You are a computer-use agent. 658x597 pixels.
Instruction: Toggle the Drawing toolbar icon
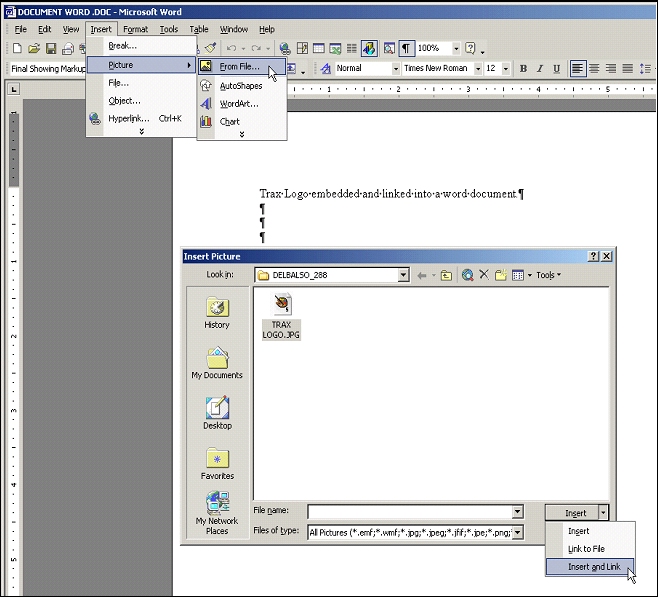click(369, 48)
